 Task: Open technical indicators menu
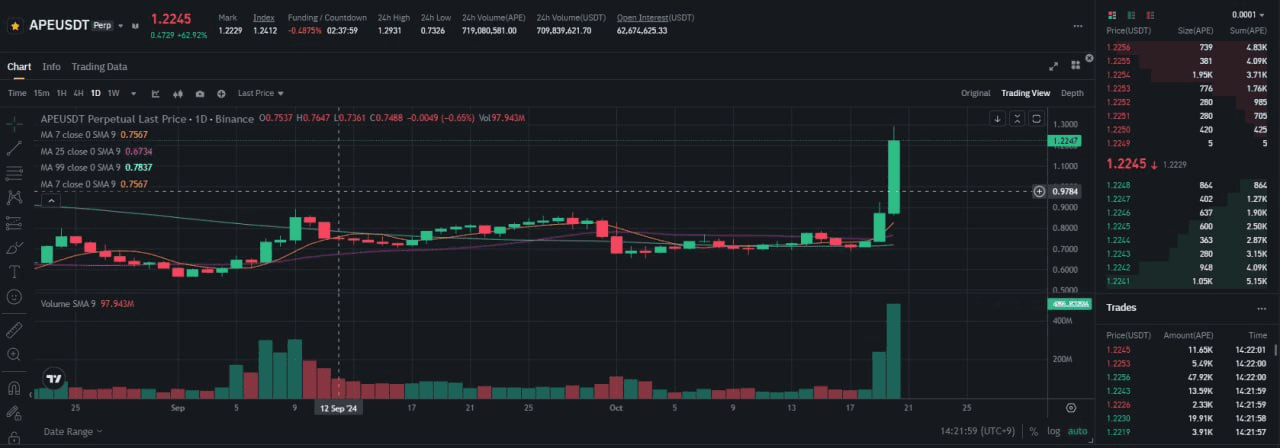pyautogui.click(x=156, y=93)
